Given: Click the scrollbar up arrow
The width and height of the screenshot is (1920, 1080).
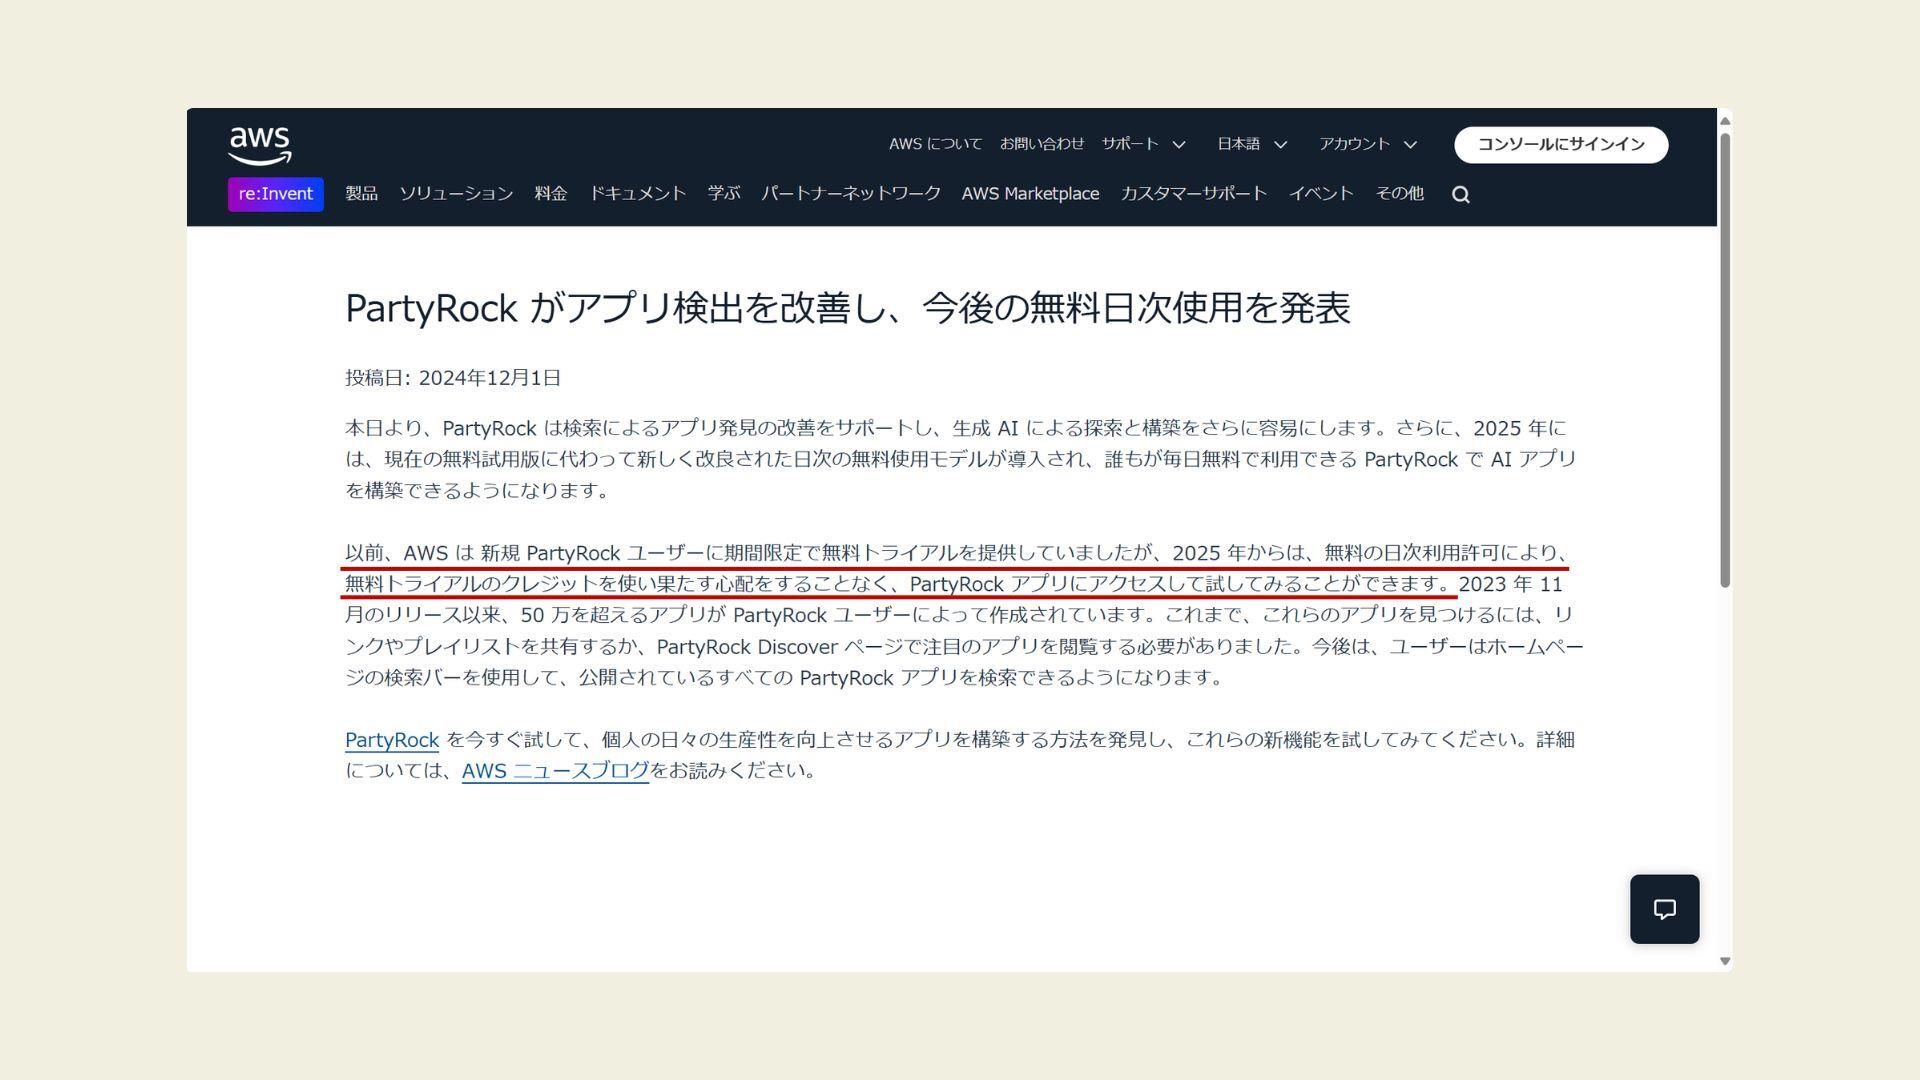Looking at the screenshot, I should click(1724, 121).
